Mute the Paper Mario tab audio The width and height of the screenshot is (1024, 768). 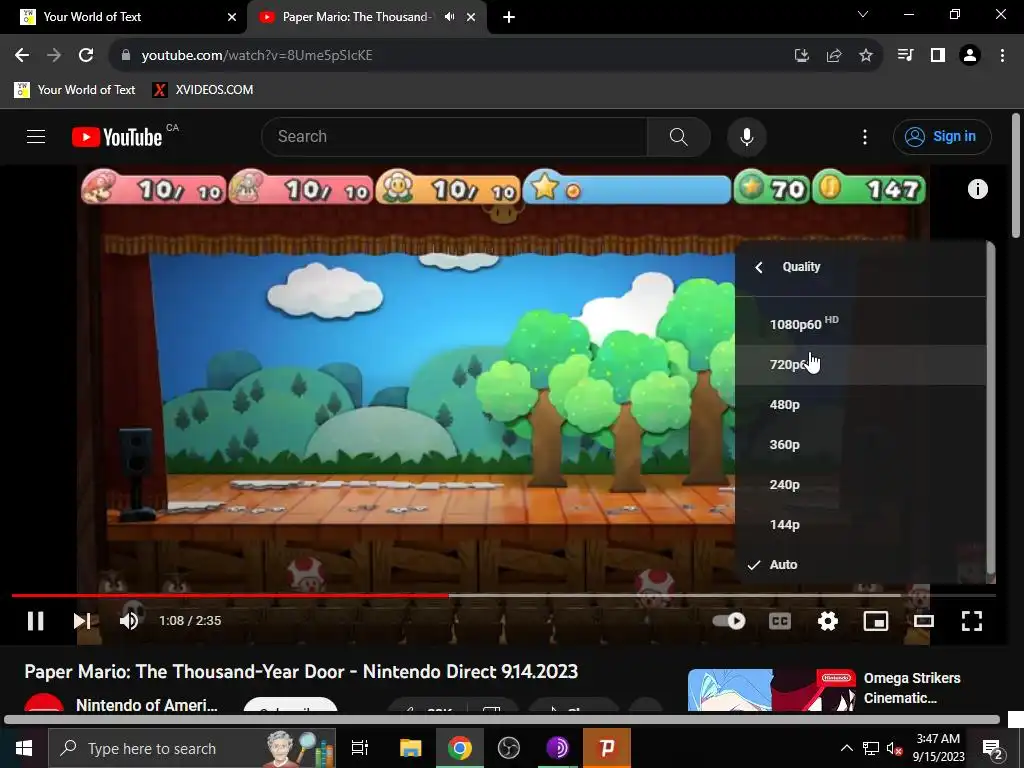tap(449, 17)
